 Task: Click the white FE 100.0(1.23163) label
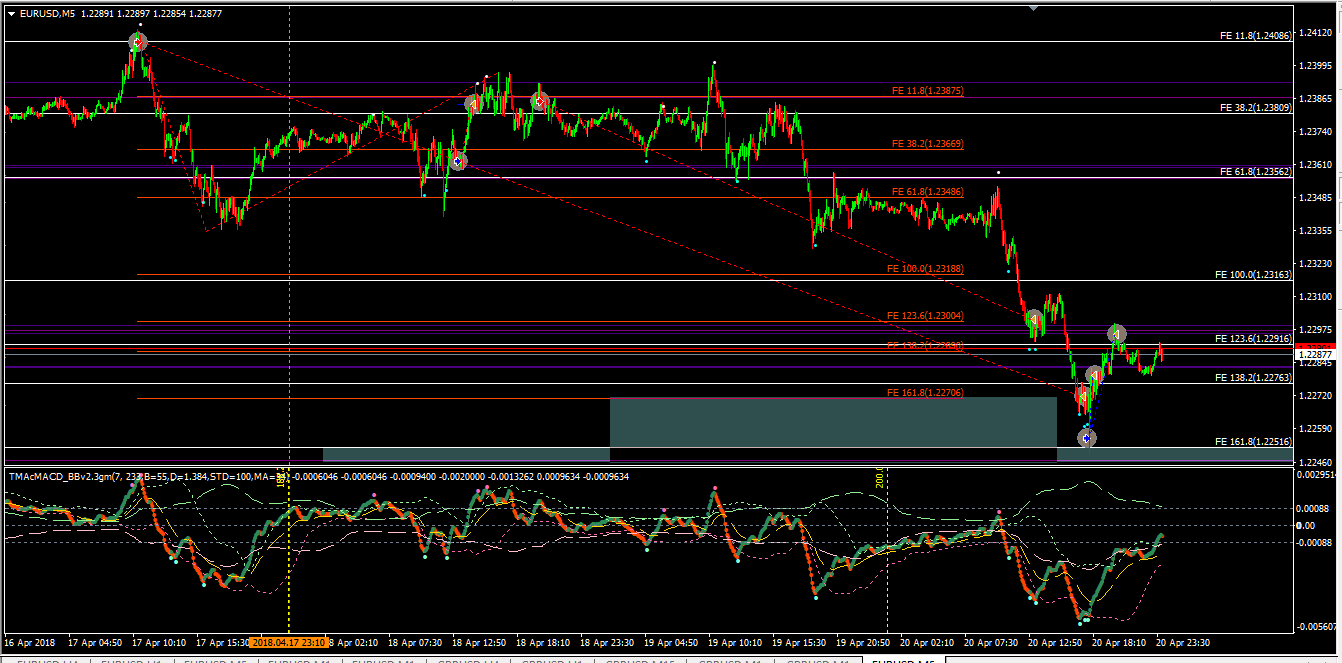click(x=1254, y=274)
